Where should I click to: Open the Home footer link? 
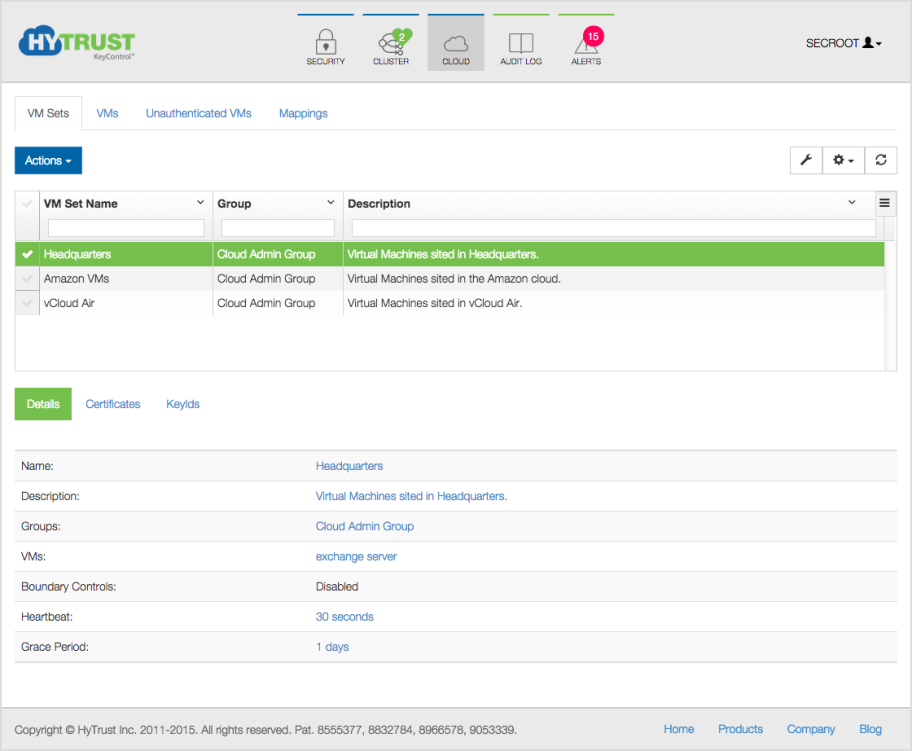pos(679,729)
